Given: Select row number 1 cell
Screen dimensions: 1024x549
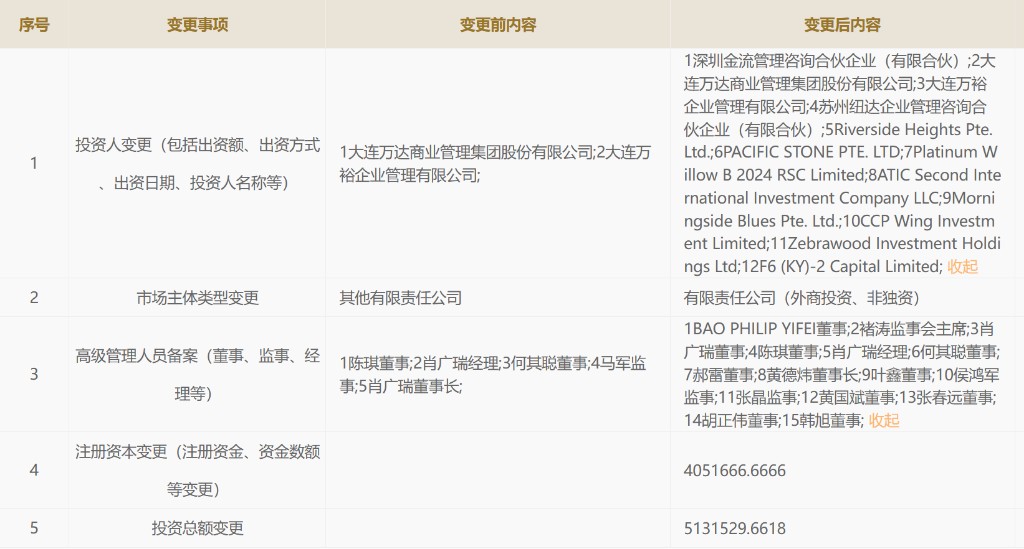Looking at the screenshot, I should [x=34, y=163].
